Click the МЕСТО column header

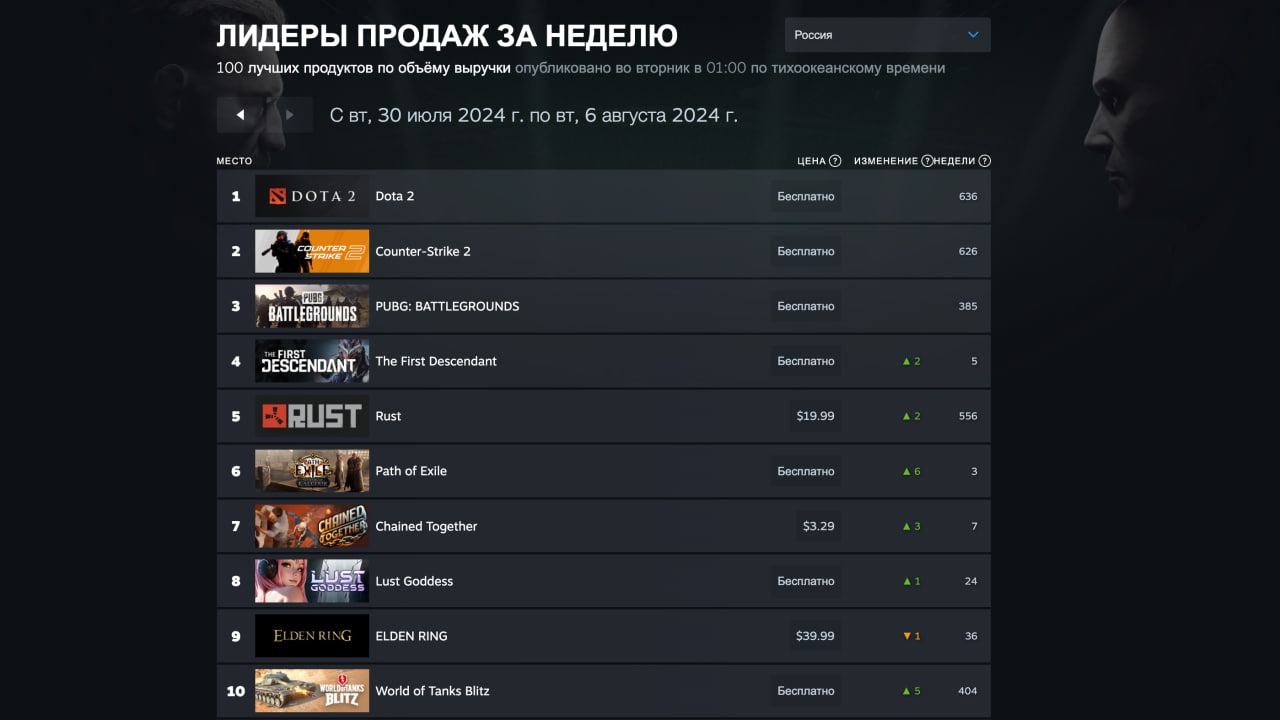tap(235, 161)
